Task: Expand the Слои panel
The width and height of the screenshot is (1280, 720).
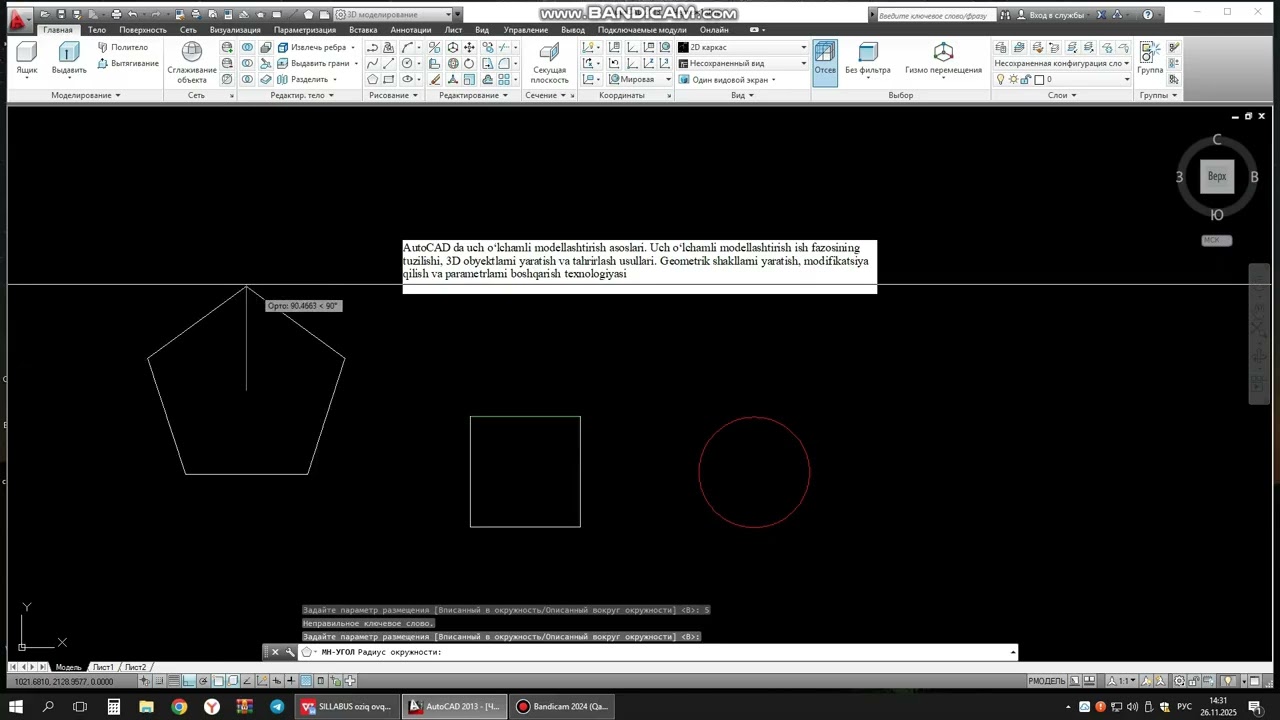Action: tap(1062, 95)
